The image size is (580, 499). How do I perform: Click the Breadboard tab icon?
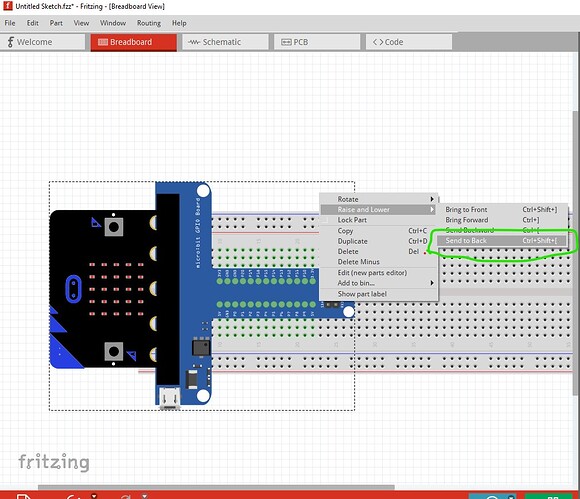pos(103,42)
